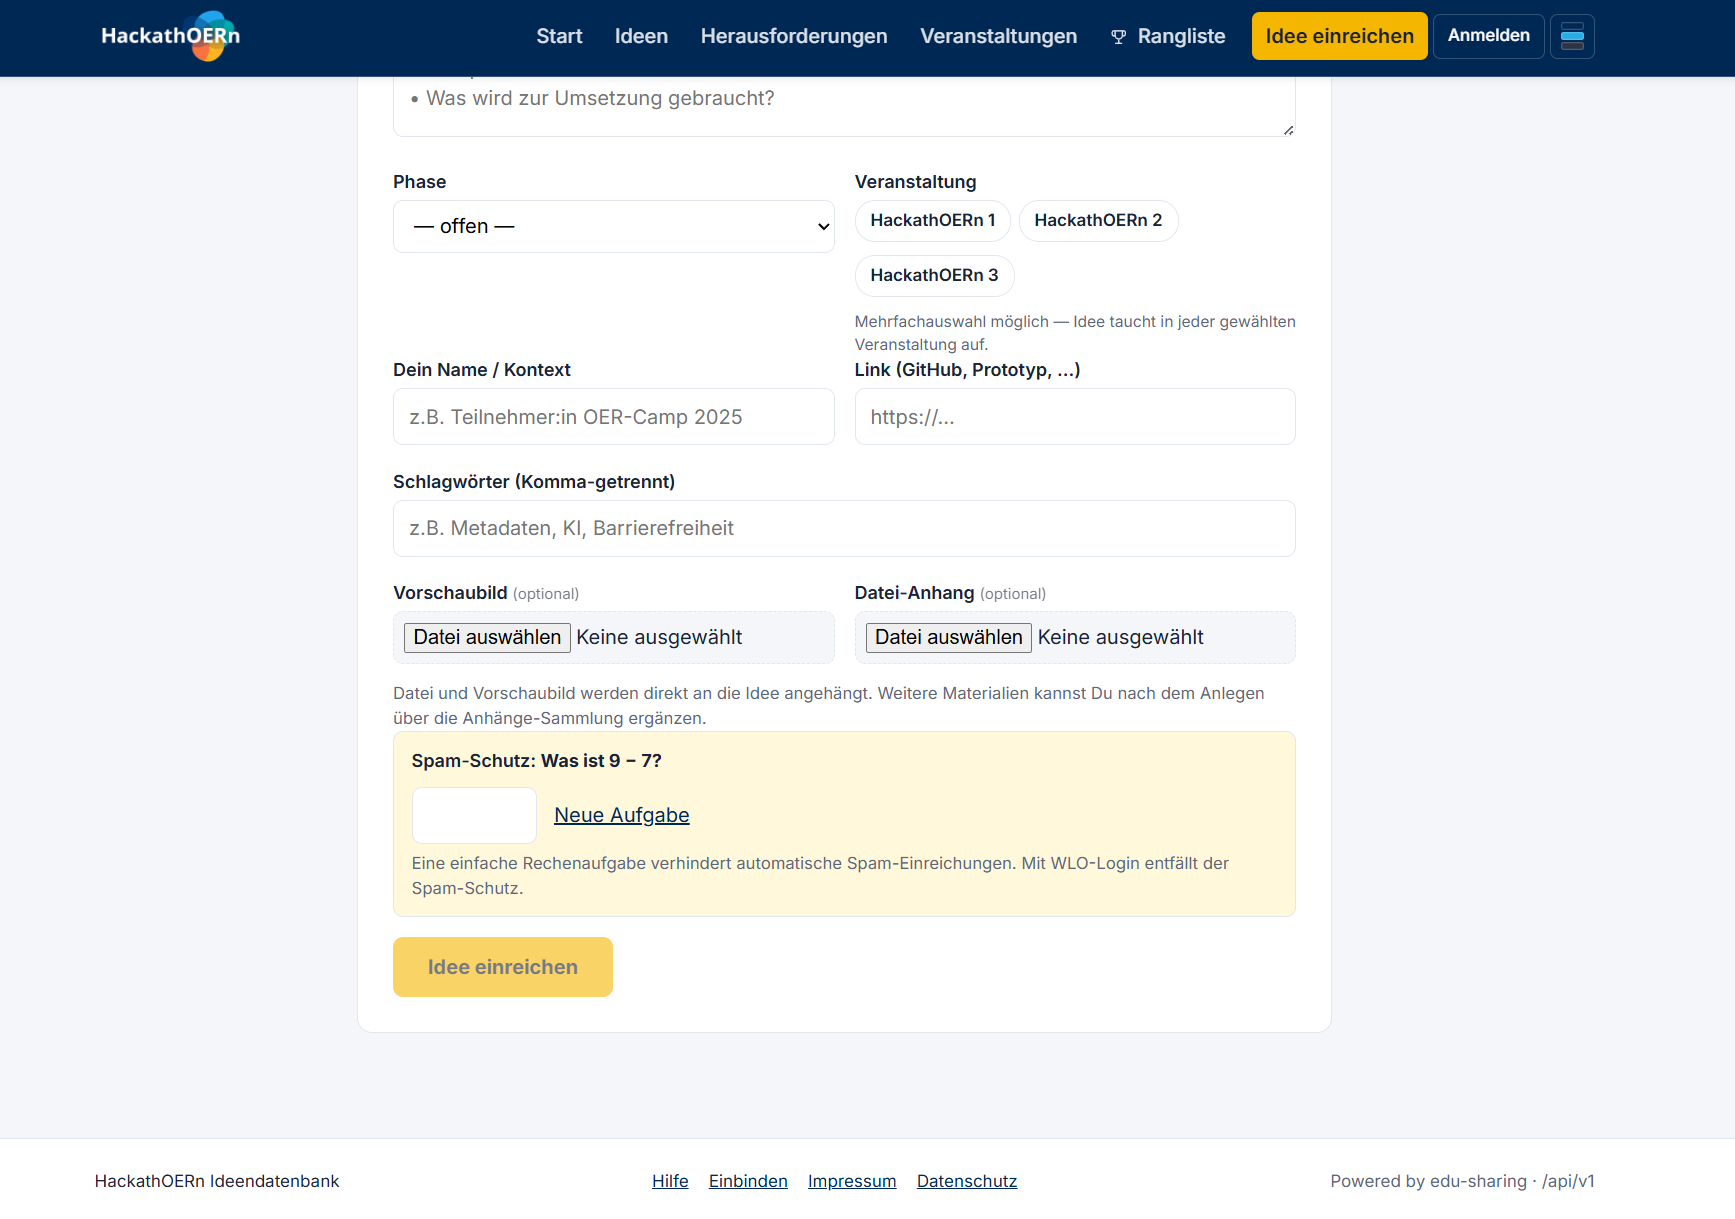Image resolution: width=1735 pixels, height=1219 pixels.
Task: Click the HackathOERn logo
Action: tap(170, 36)
